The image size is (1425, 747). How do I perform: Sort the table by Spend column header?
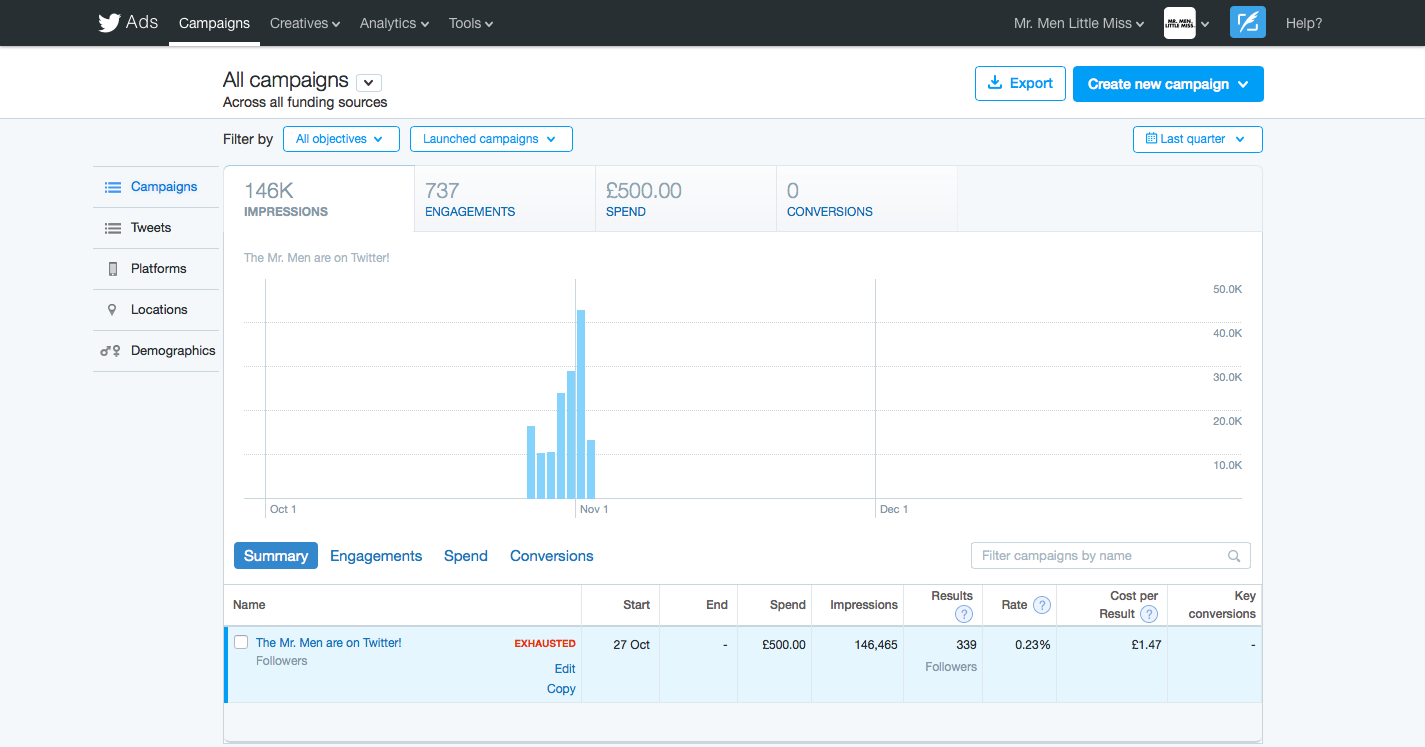(788, 605)
